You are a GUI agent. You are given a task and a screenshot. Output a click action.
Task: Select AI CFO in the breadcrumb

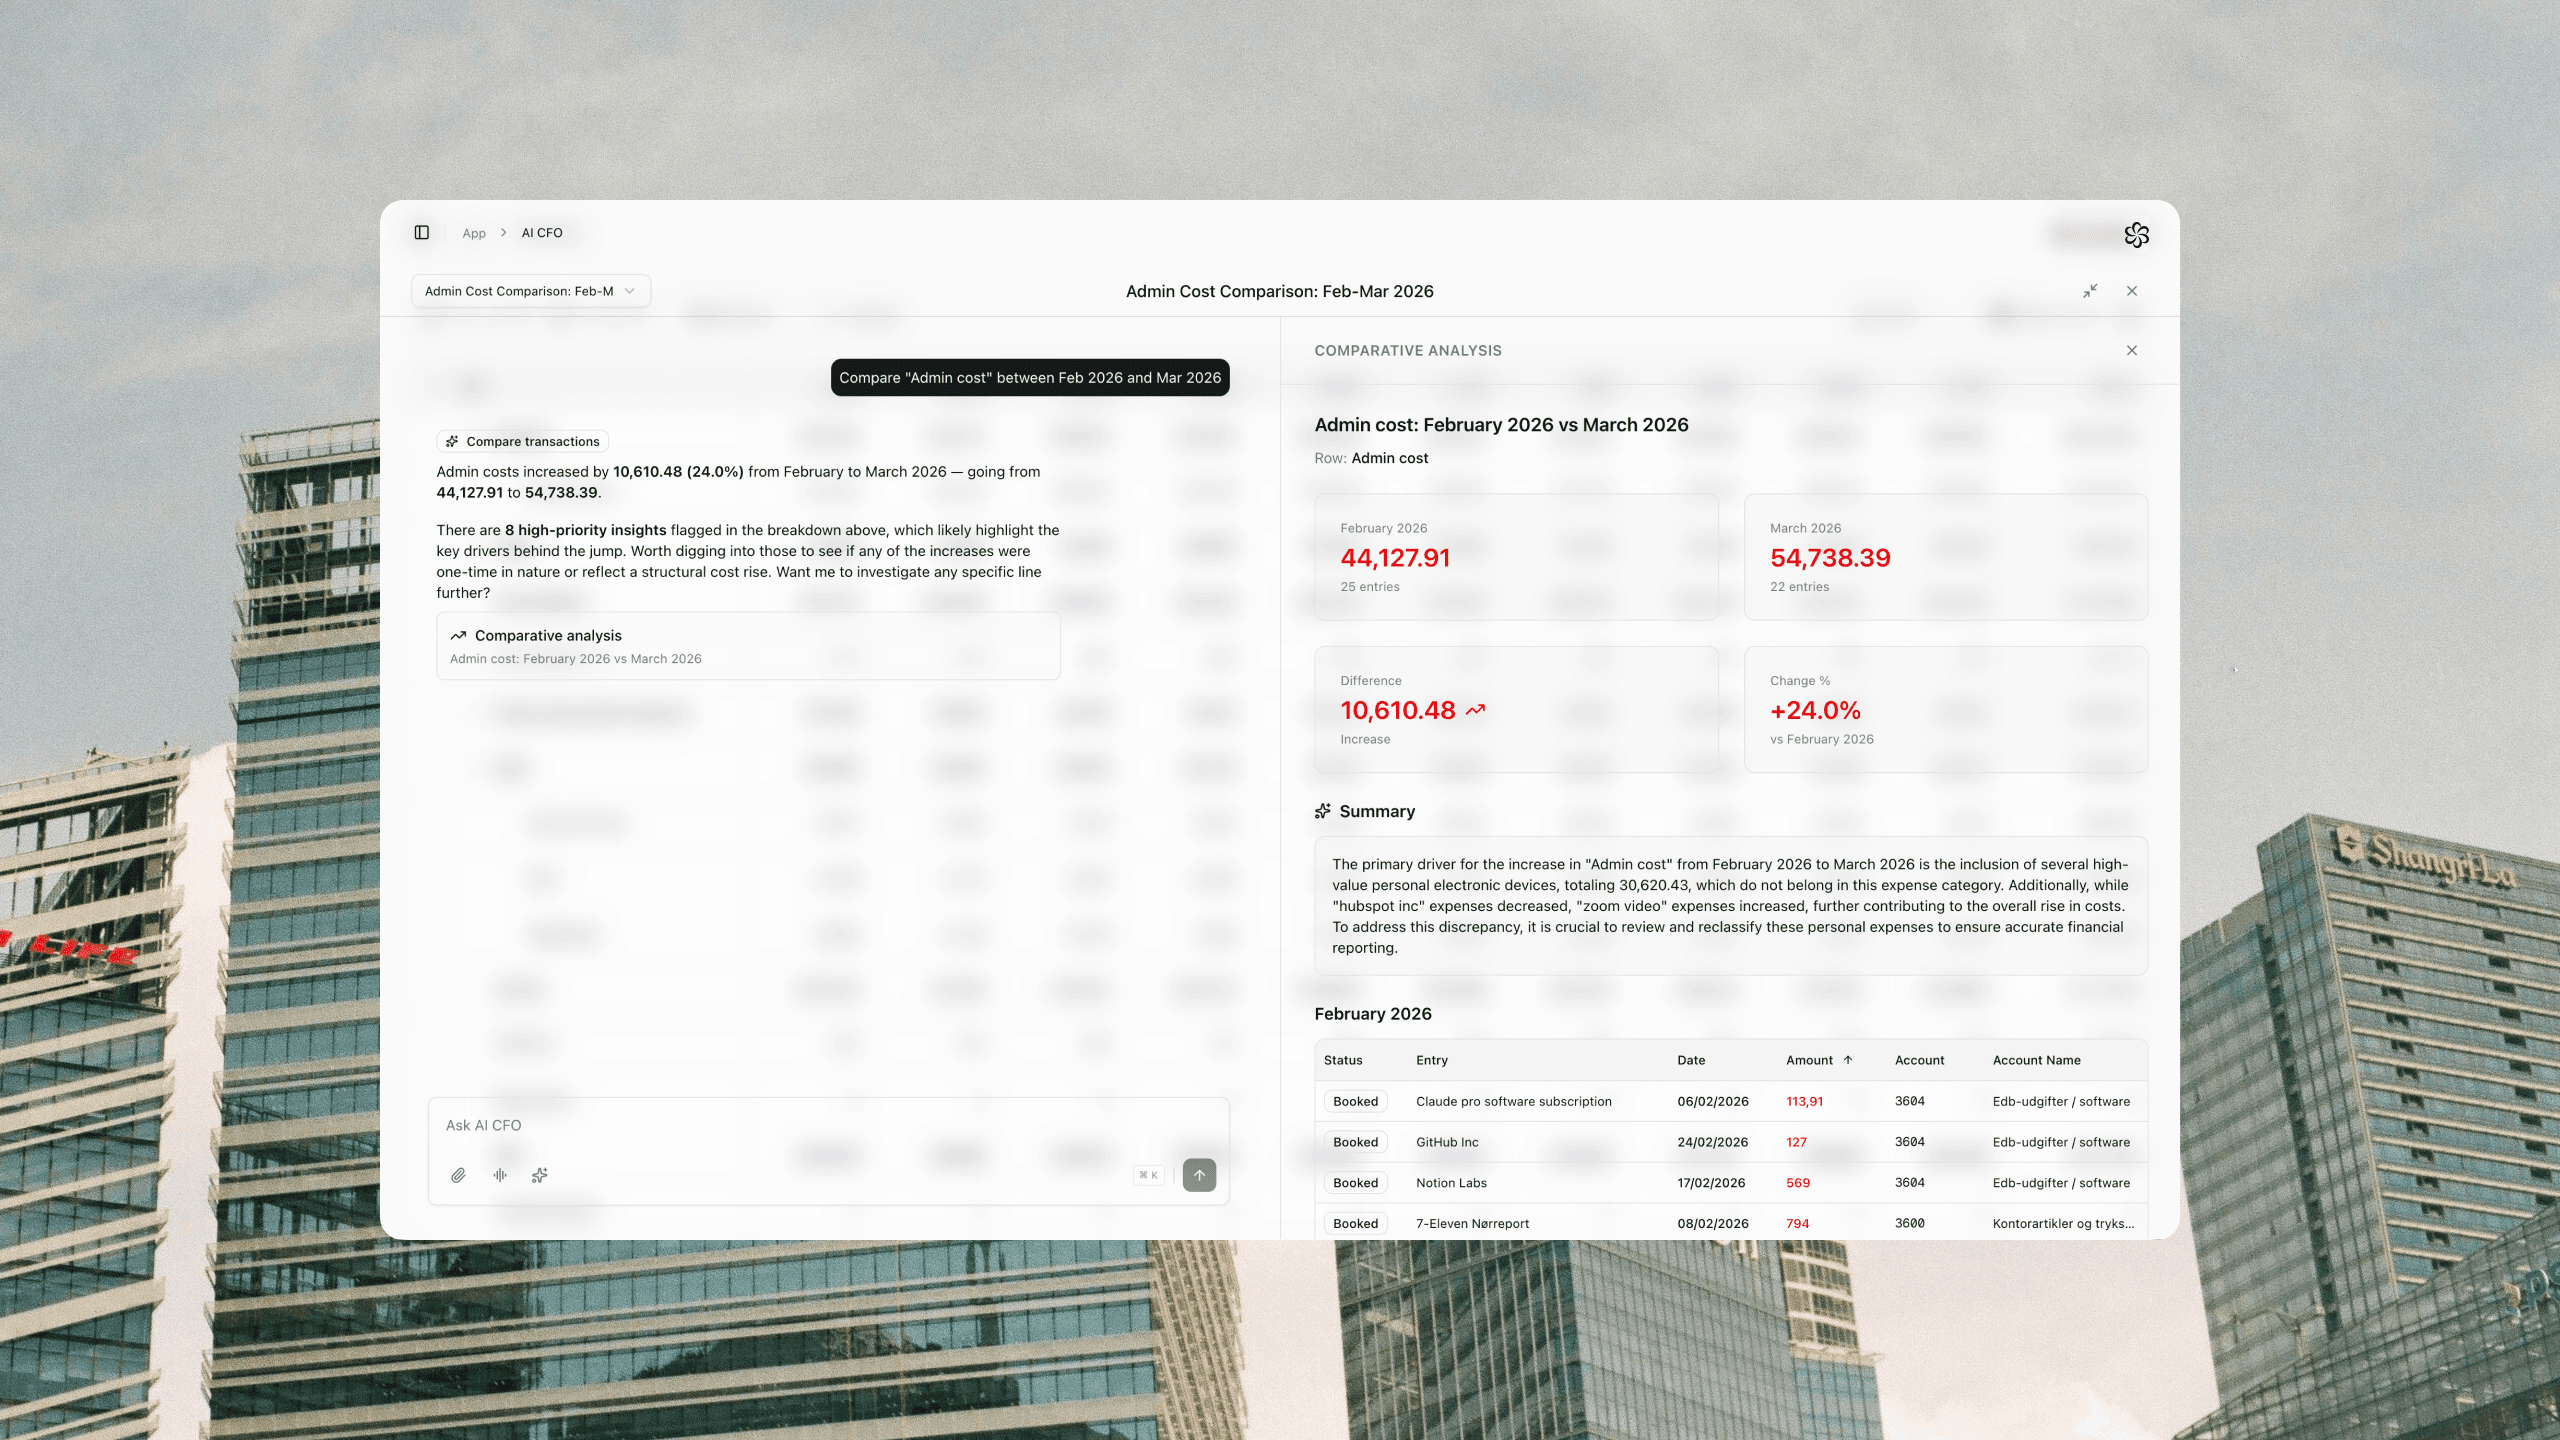click(x=541, y=232)
